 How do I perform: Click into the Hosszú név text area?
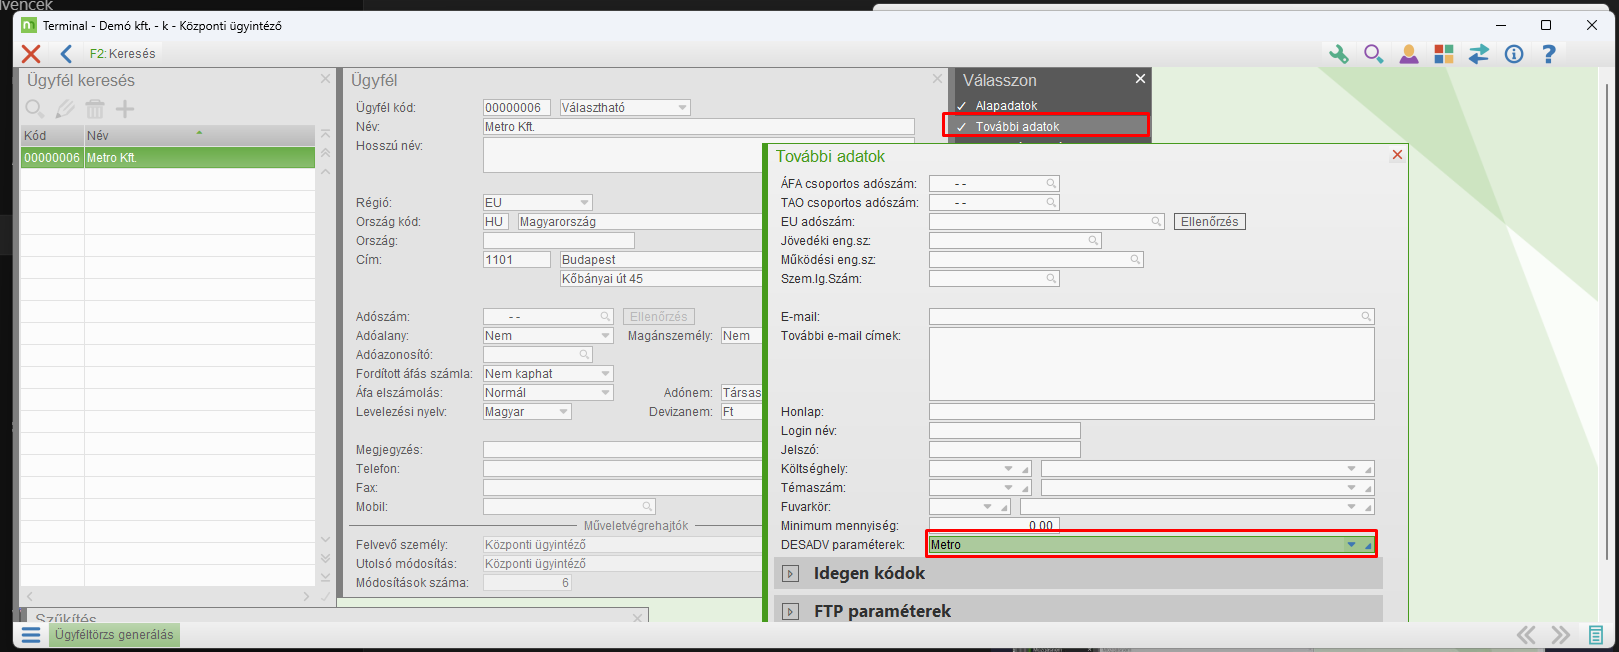[699, 155]
